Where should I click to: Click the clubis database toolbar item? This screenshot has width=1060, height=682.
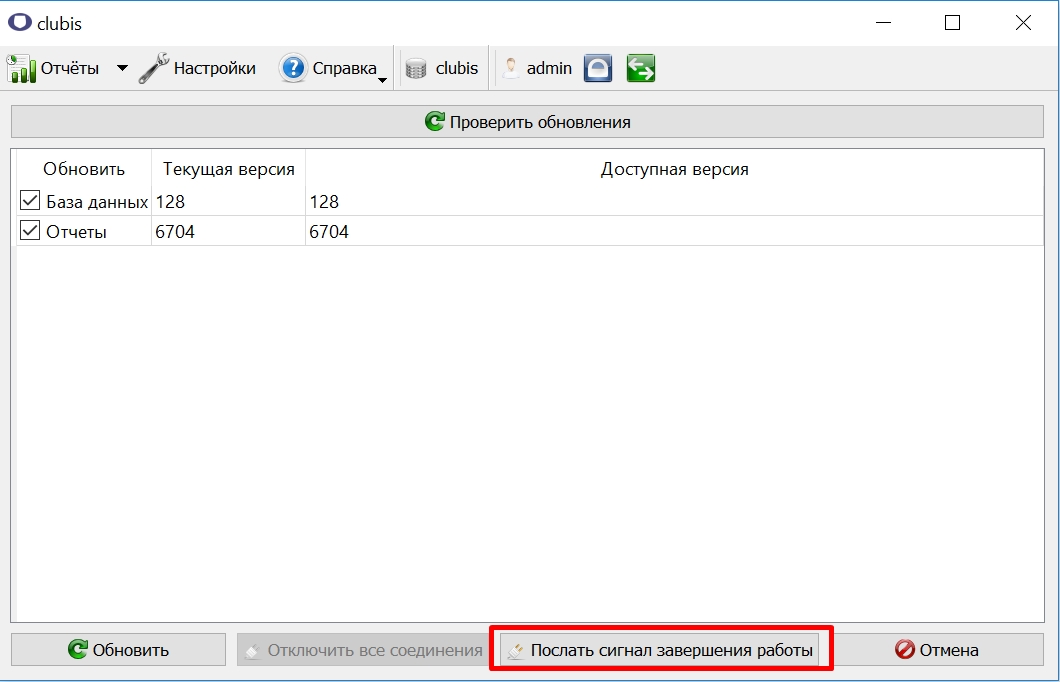(x=442, y=68)
